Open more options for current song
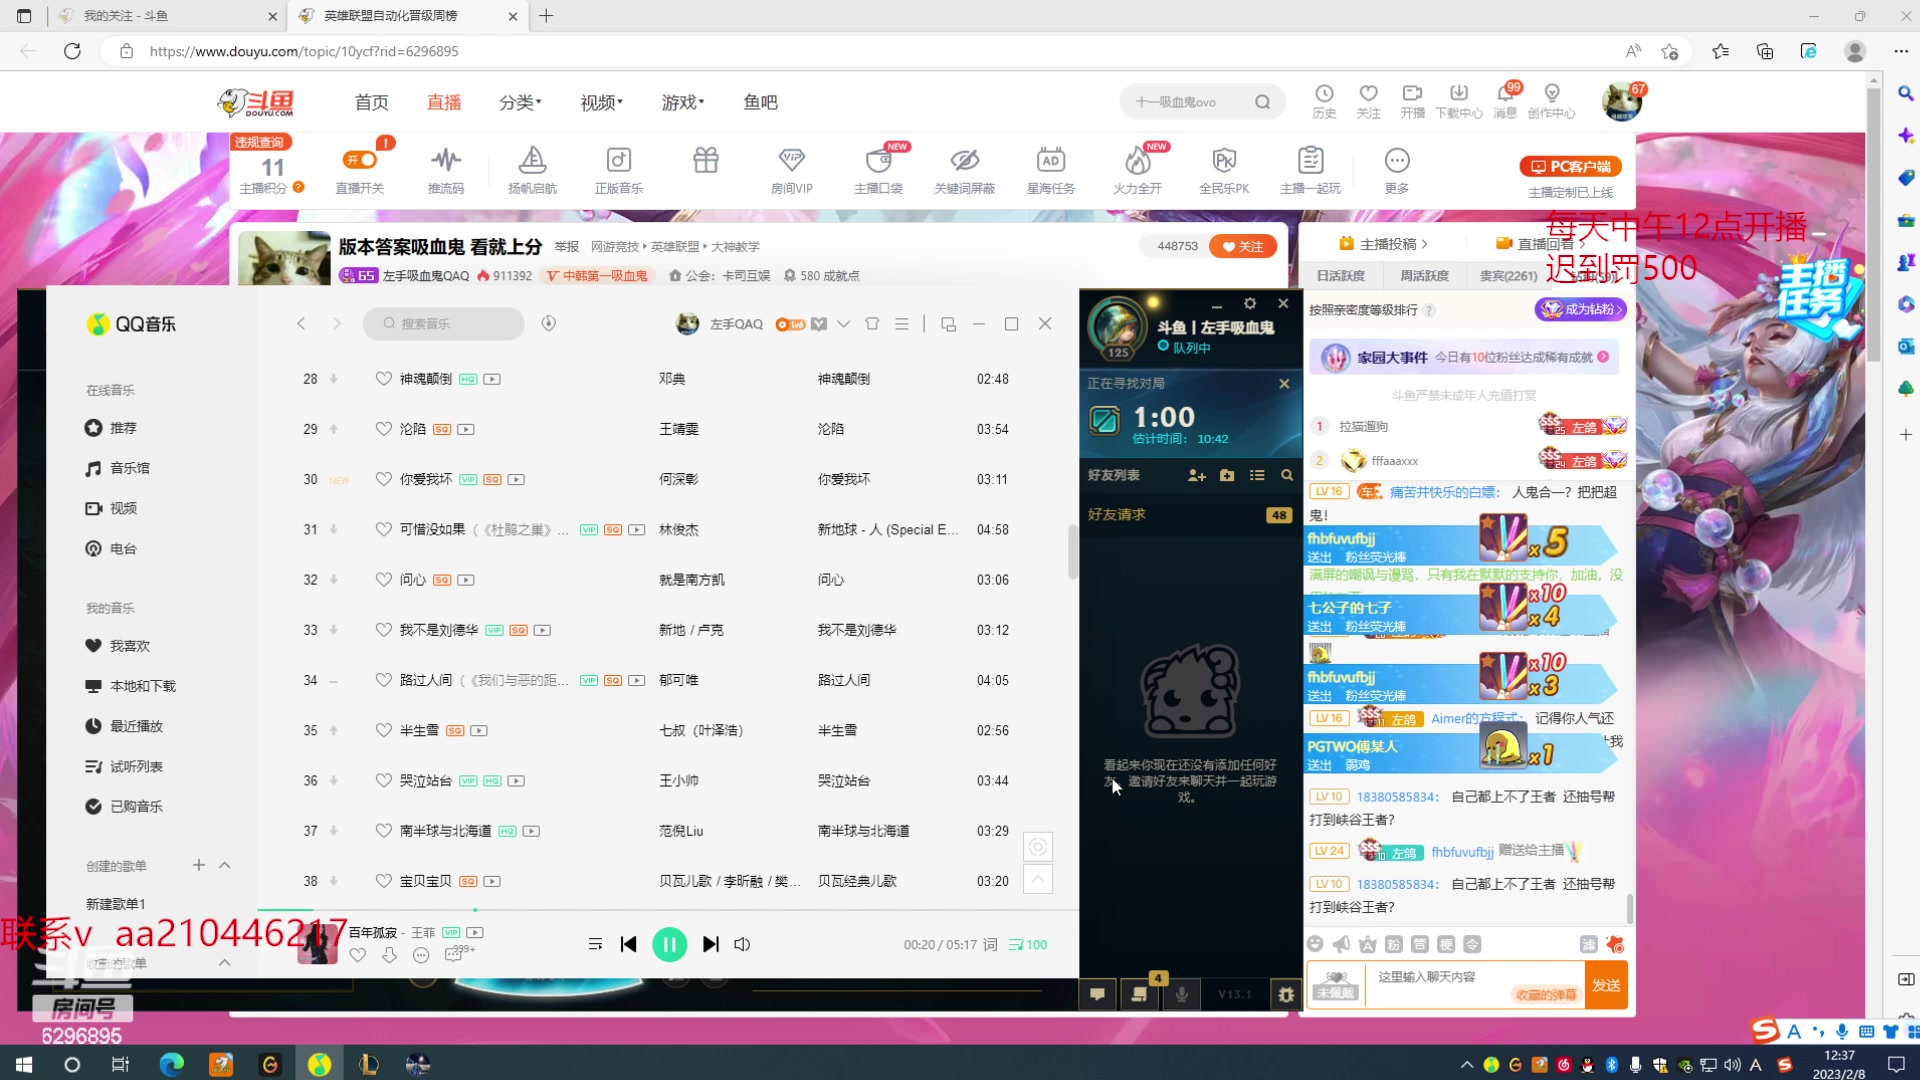 coord(421,955)
